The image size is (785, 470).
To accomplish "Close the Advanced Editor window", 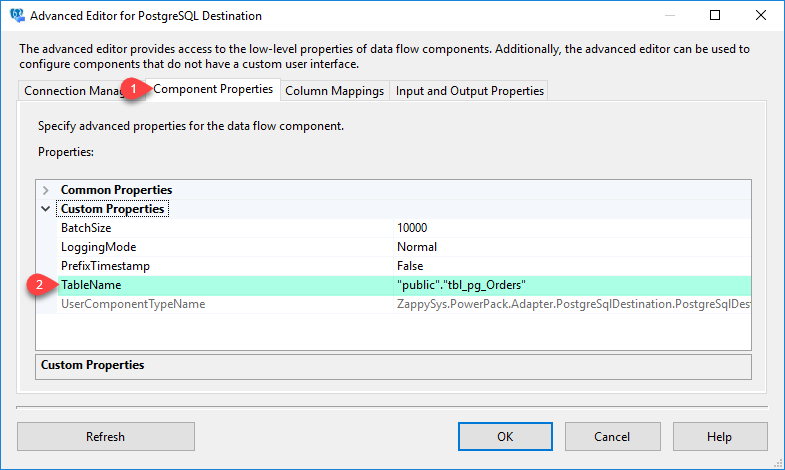I will click(x=761, y=16).
